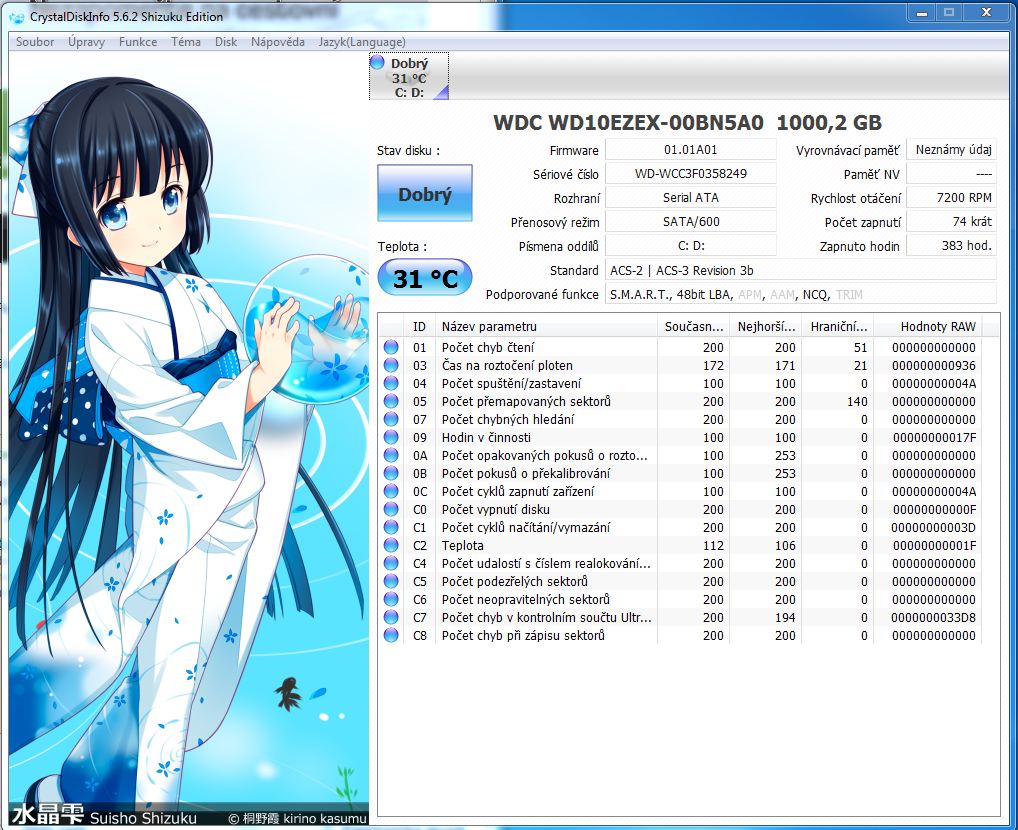Image resolution: width=1018 pixels, height=830 pixels.
Task: Click the parameter name Počet chyb čtení
Action: 488,347
